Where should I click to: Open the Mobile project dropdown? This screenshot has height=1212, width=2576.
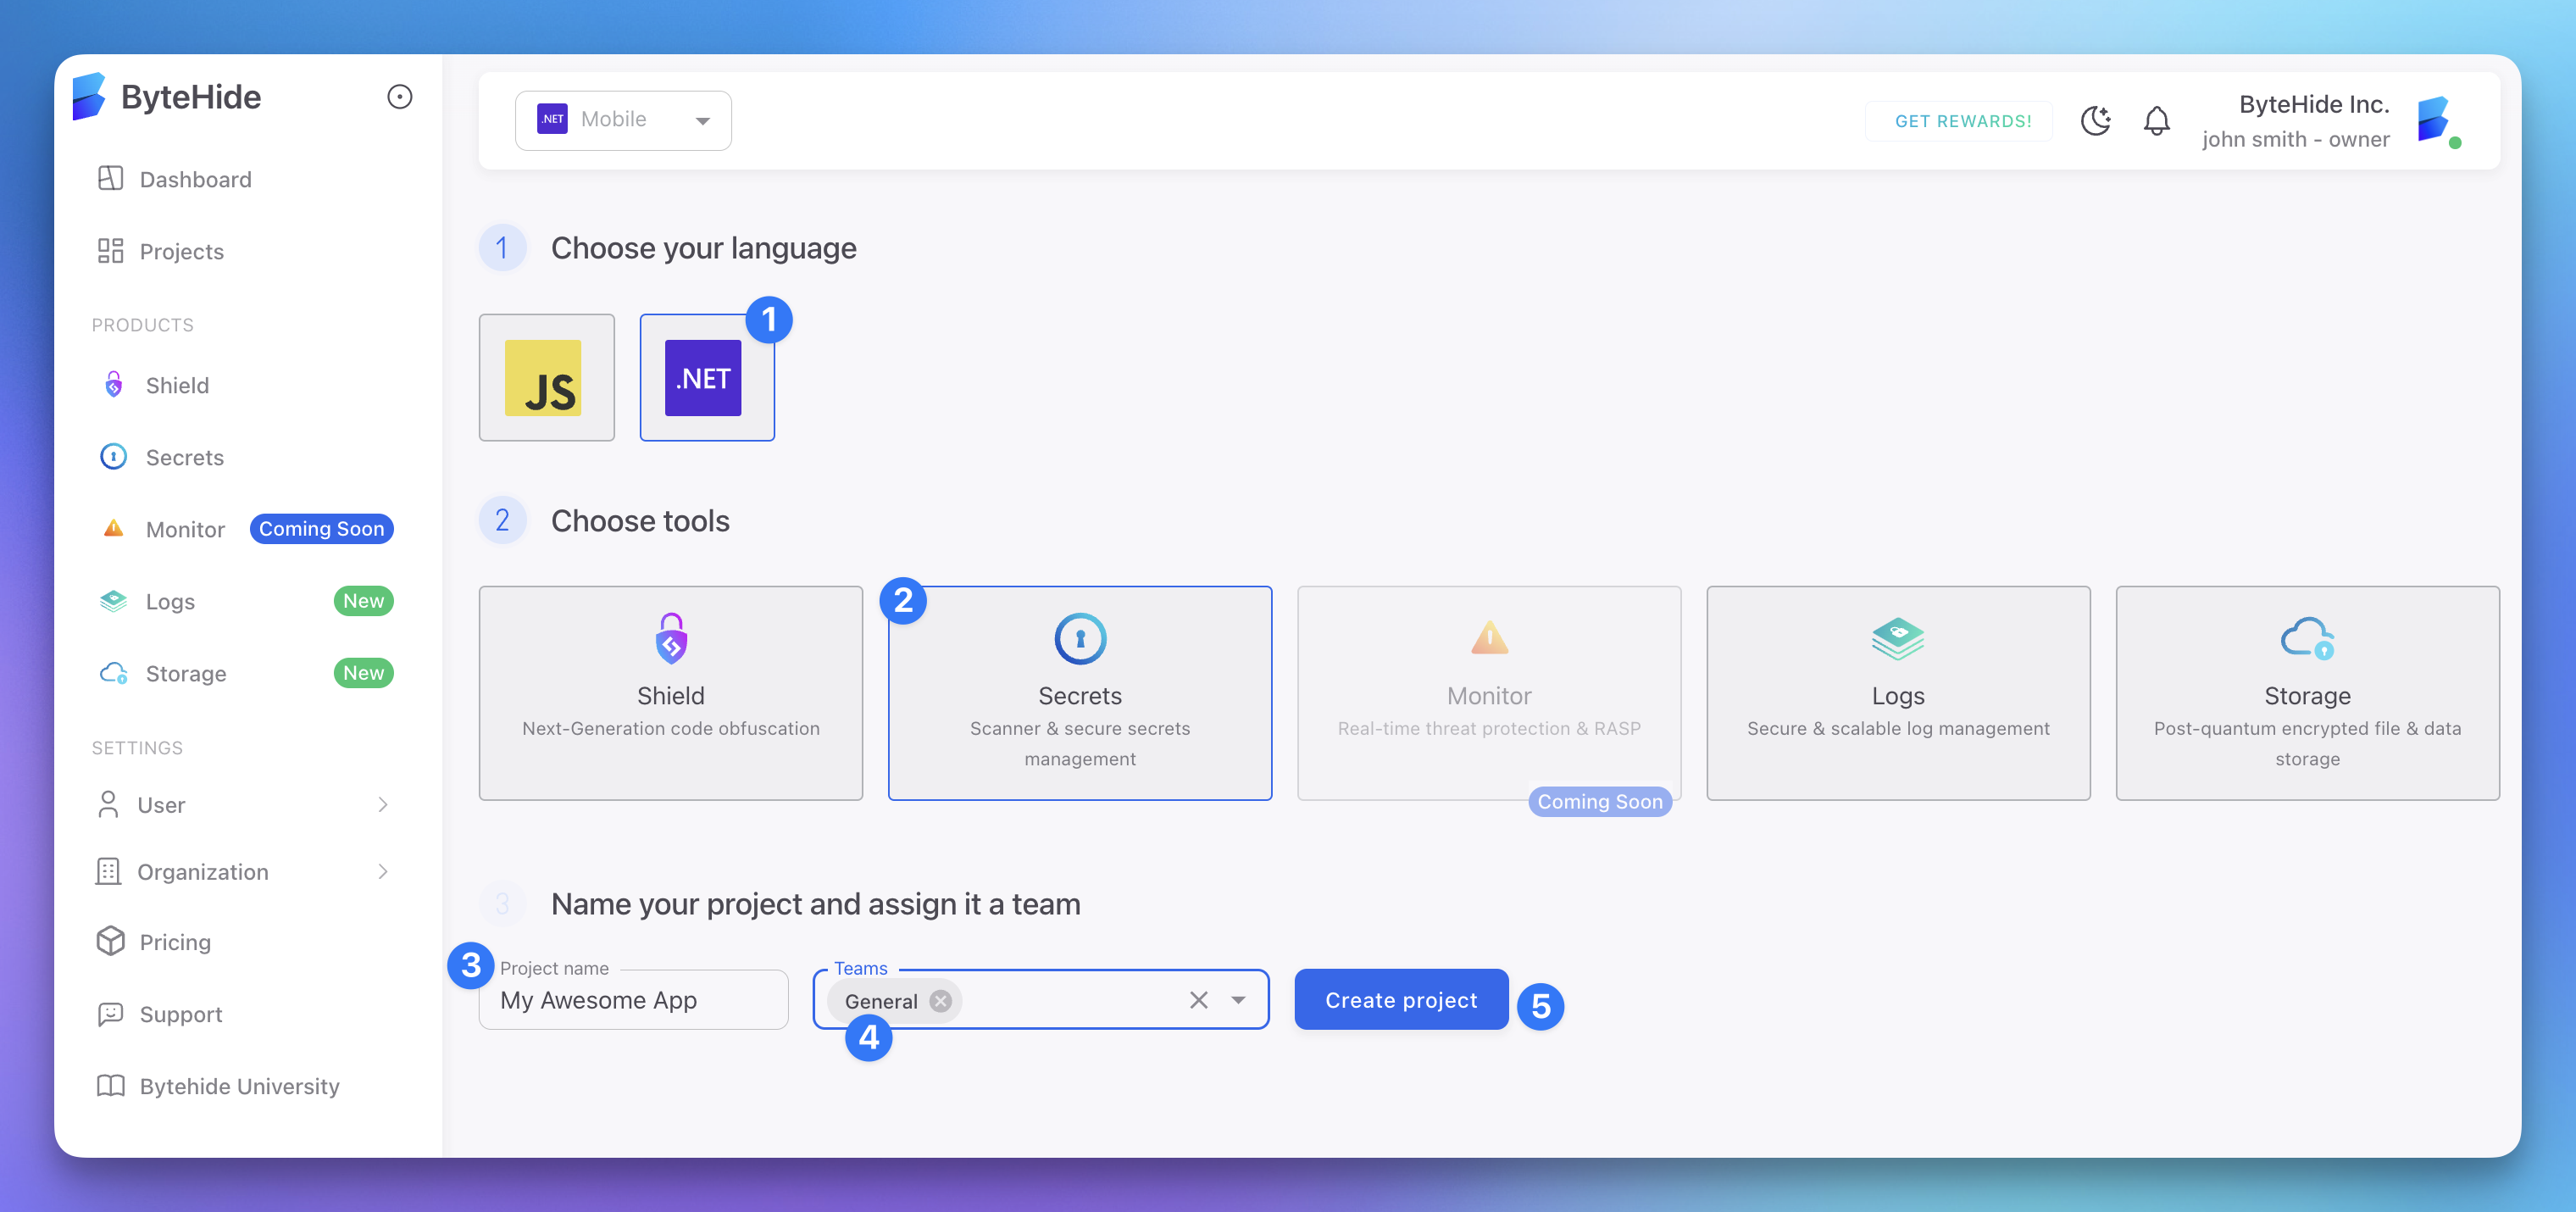[622, 120]
